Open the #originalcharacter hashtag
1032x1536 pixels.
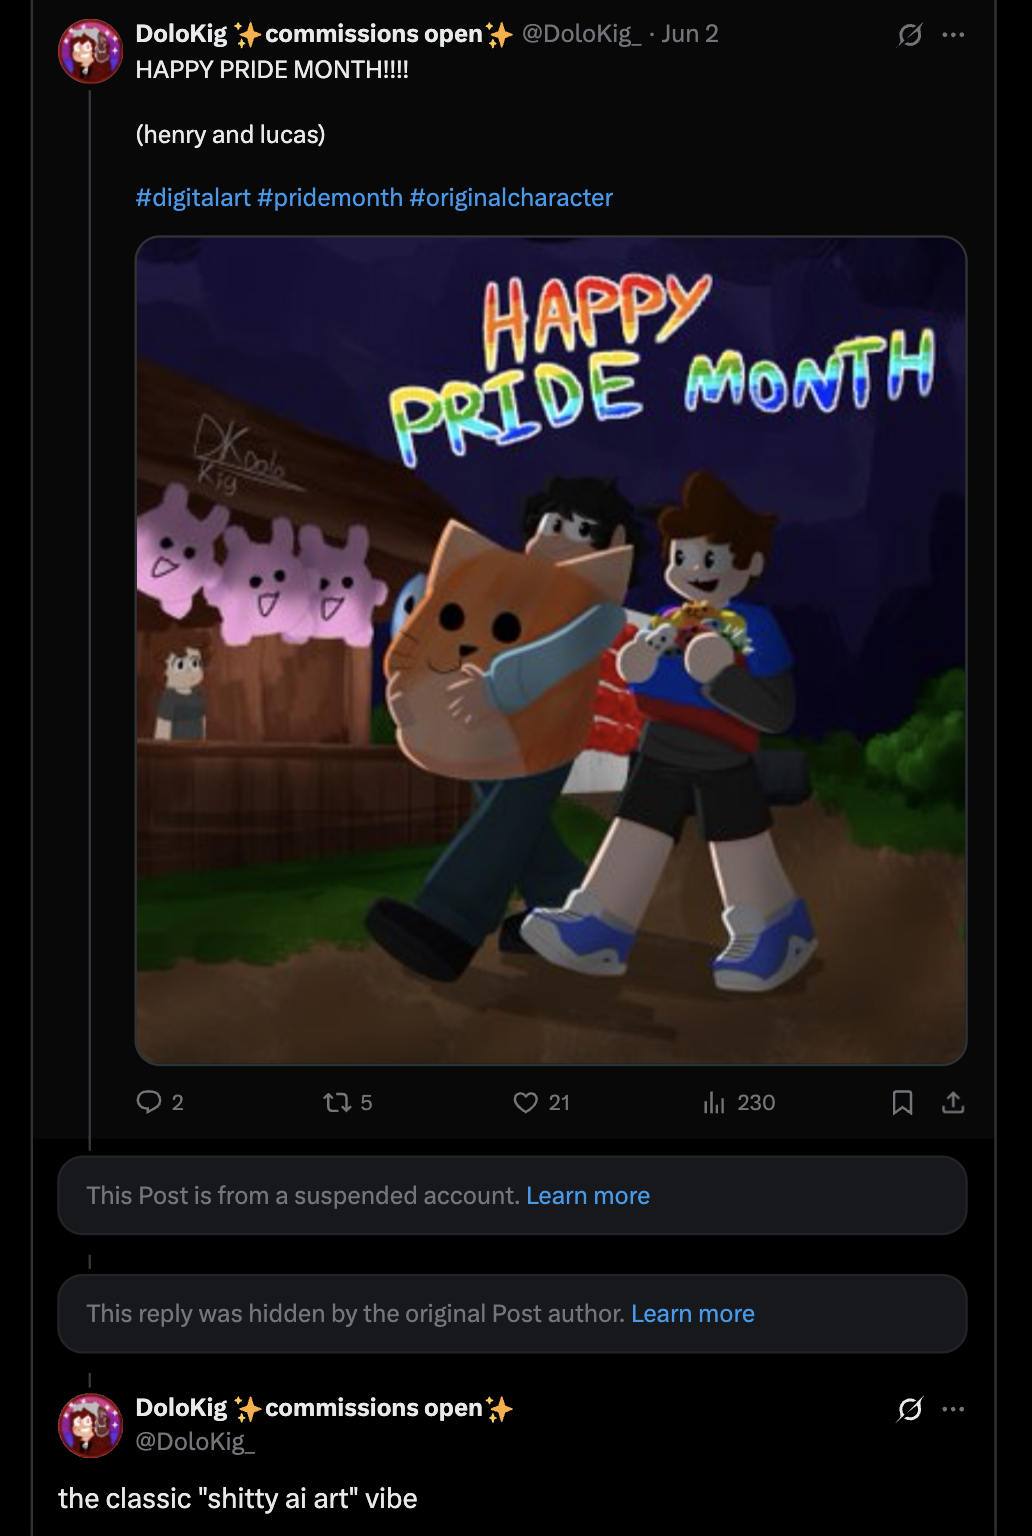[511, 197]
